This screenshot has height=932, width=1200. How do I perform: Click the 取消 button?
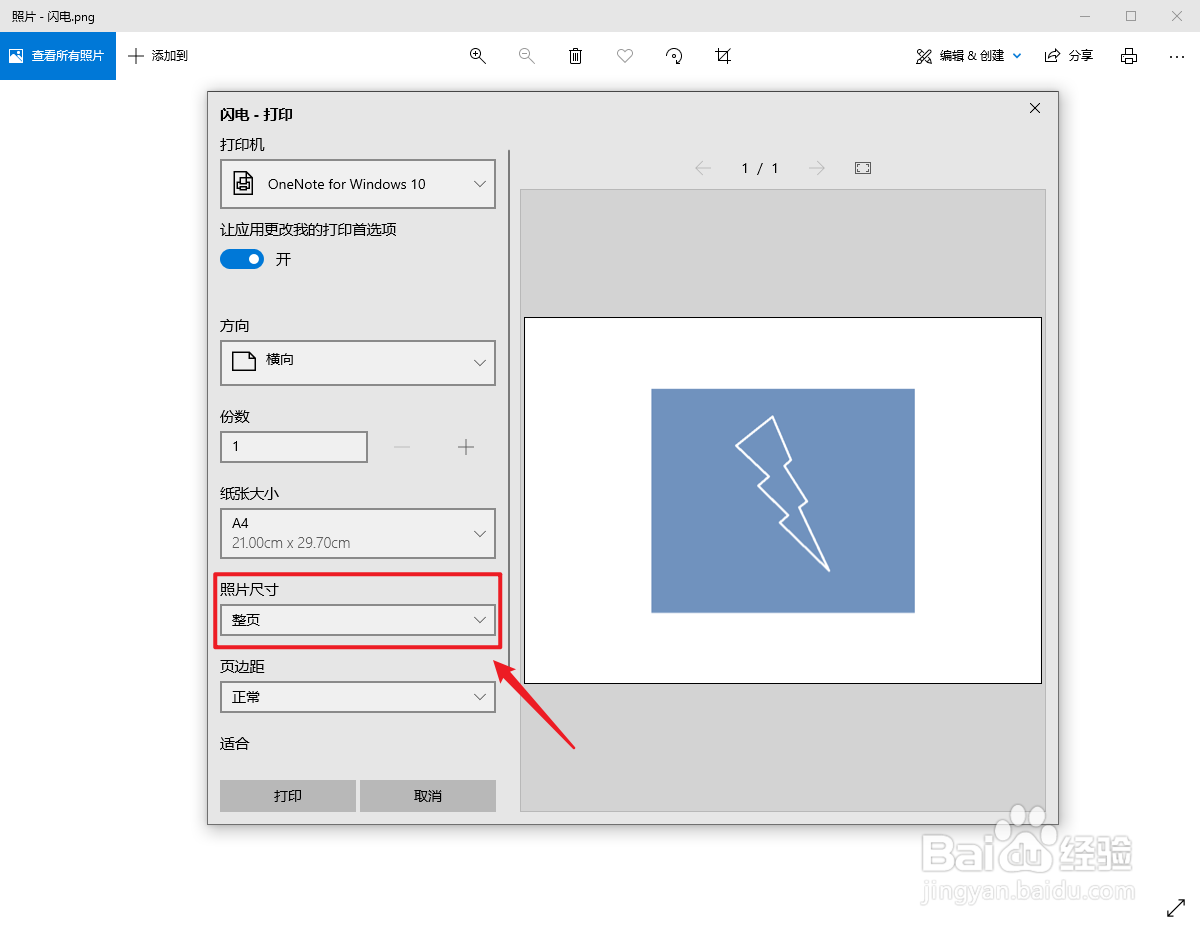pos(428,796)
